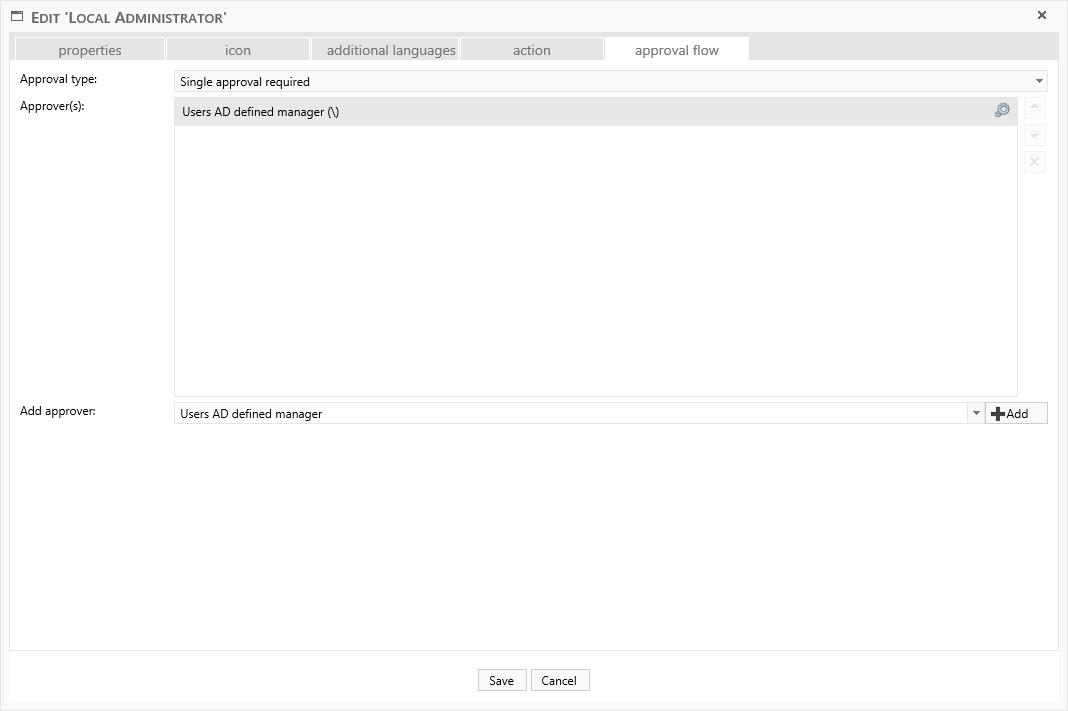Image resolution: width=1068 pixels, height=711 pixels.
Task: Go to the additional languages tab
Action: [x=391, y=50]
